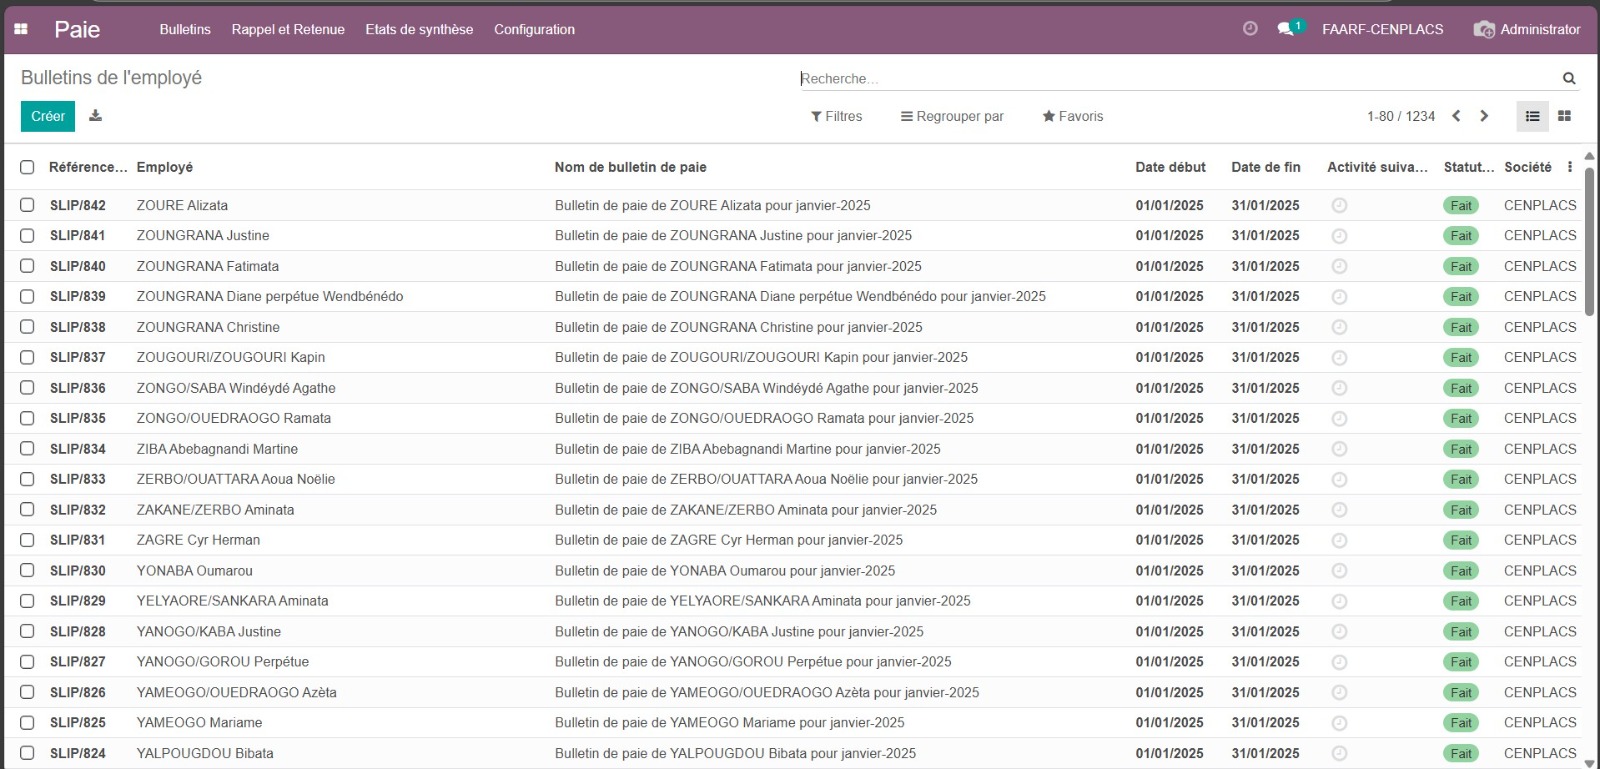This screenshot has height=769, width=1600.
Task: Tick the checkbox for SLIP/842
Action: coord(27,205)
